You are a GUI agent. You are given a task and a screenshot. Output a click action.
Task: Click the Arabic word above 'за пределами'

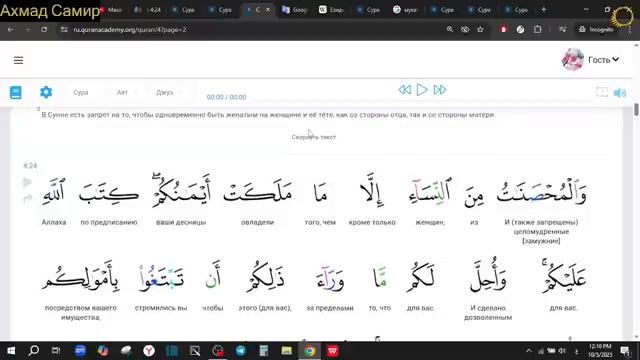click(x=330, y=280)
